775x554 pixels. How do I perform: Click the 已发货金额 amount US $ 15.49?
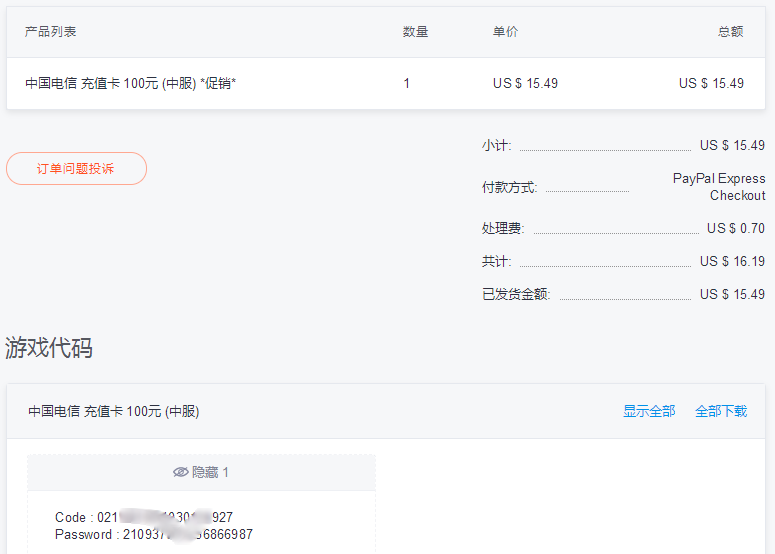click(x=732, y=295)
